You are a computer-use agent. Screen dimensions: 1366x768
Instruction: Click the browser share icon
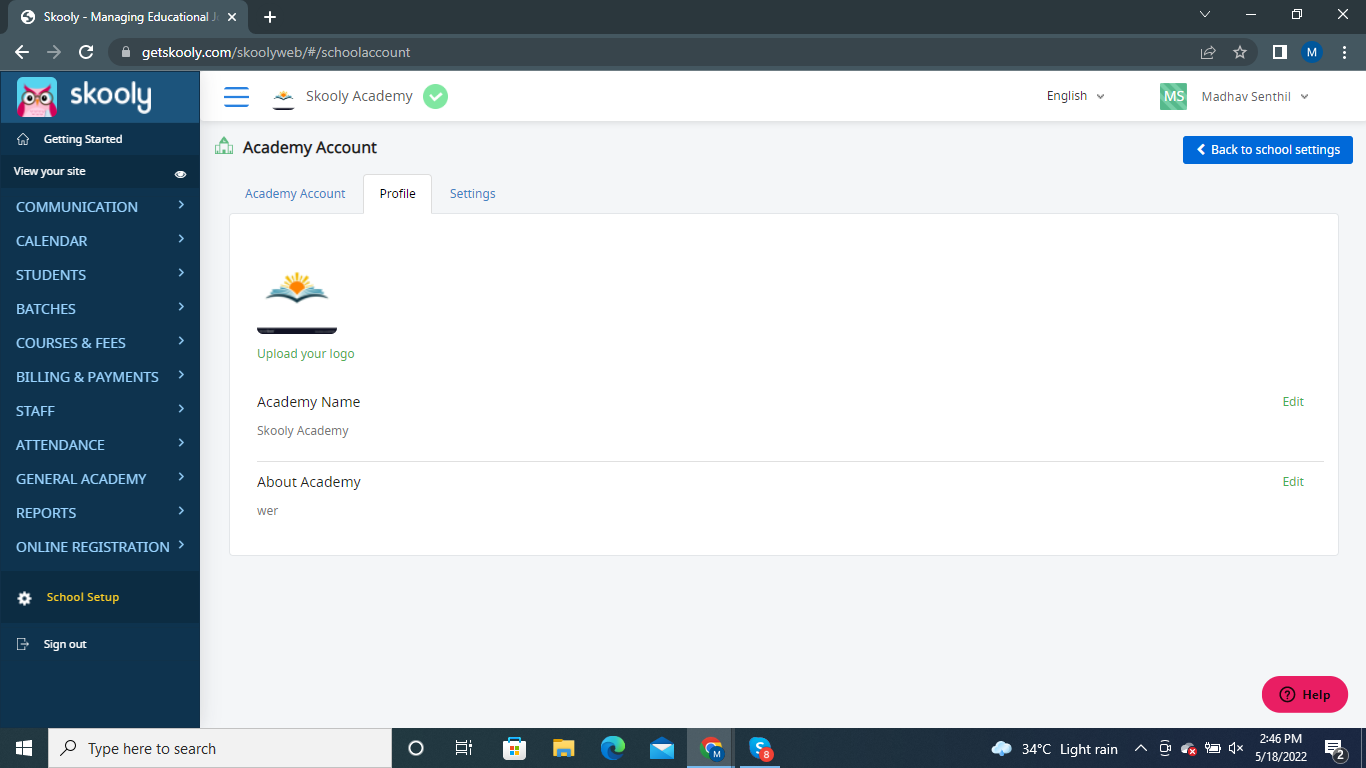1208,52
